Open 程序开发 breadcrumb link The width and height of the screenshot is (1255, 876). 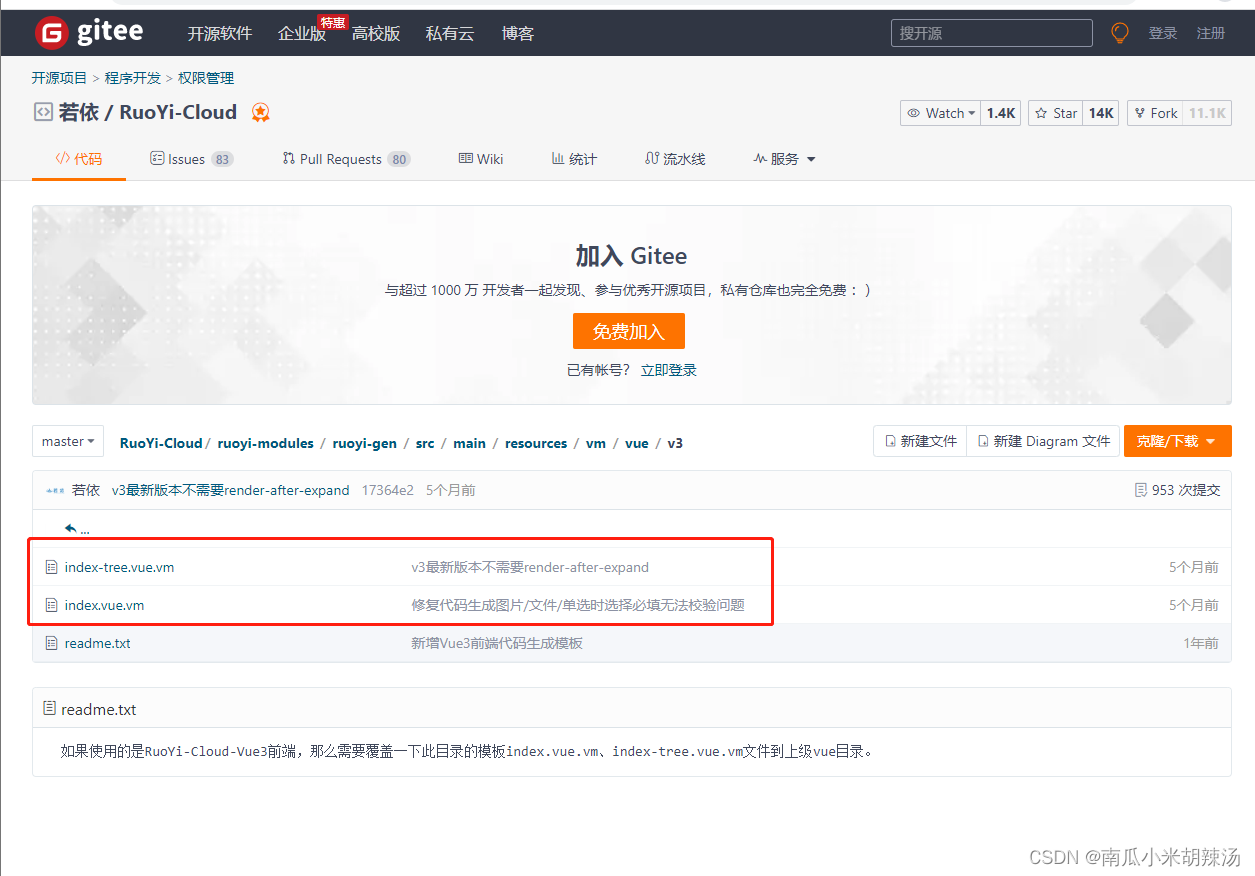133,78
